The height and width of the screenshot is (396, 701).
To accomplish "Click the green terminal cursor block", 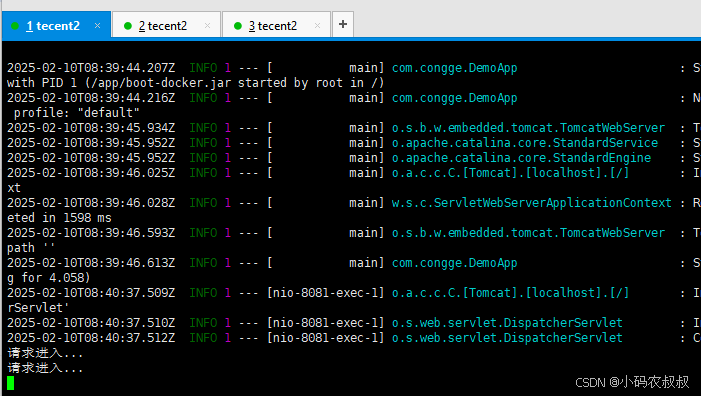I will 11,383.
